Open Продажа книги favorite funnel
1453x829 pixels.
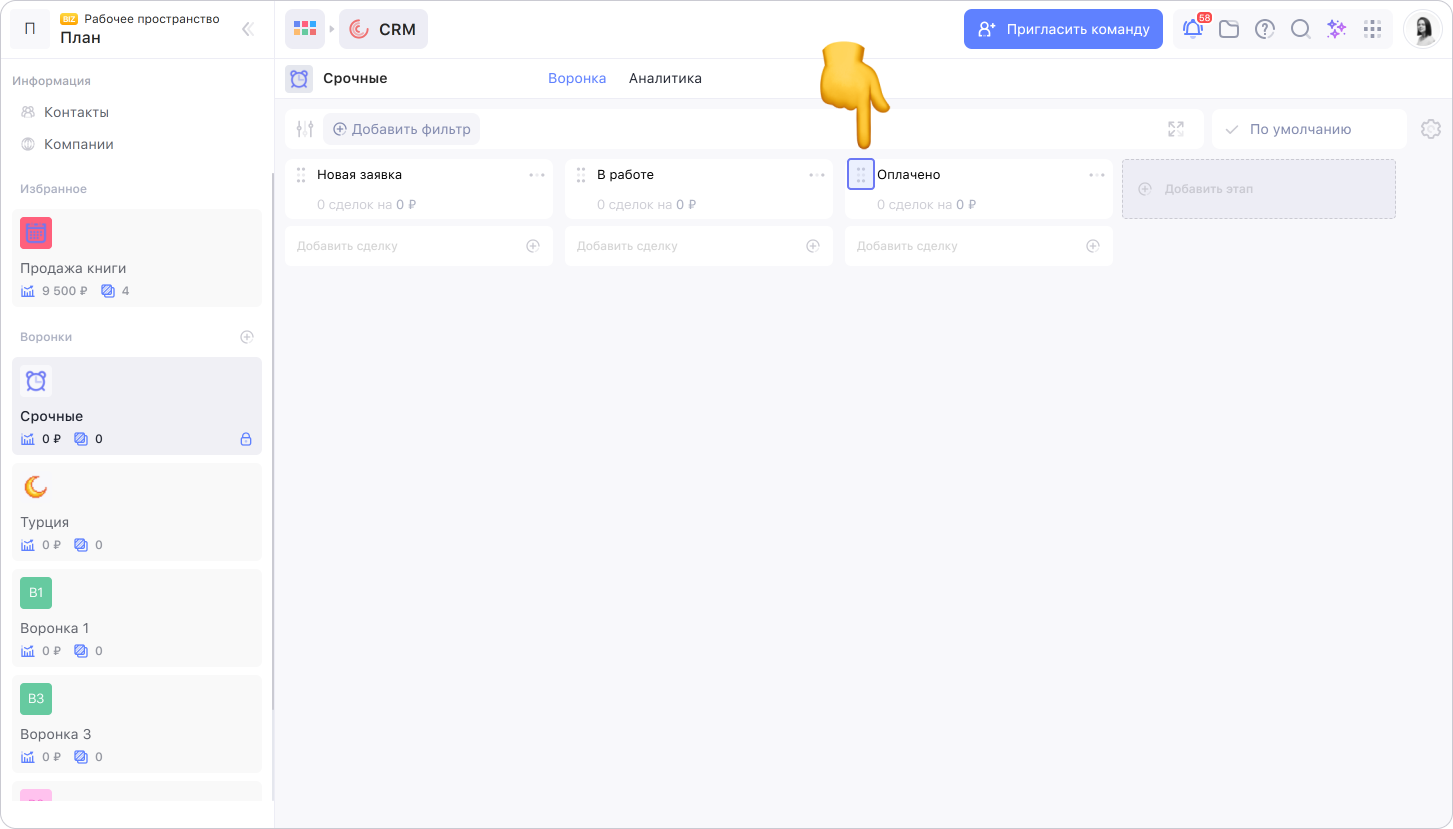click(x=137, y=258)
